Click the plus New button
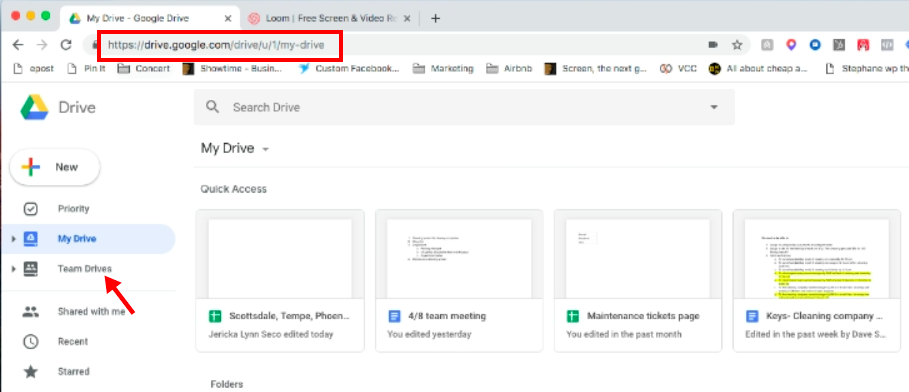The height and width of the screenshot is (392, 909). click(55, 167)
